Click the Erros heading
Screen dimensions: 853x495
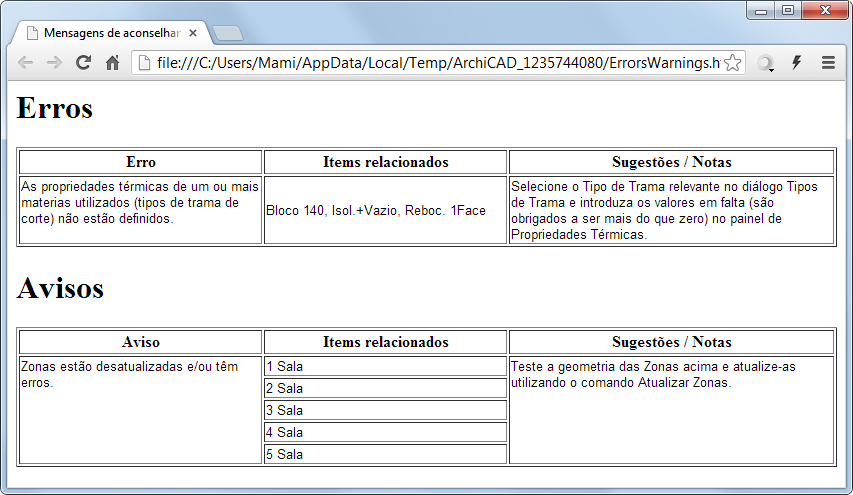(x=55, y=108)
